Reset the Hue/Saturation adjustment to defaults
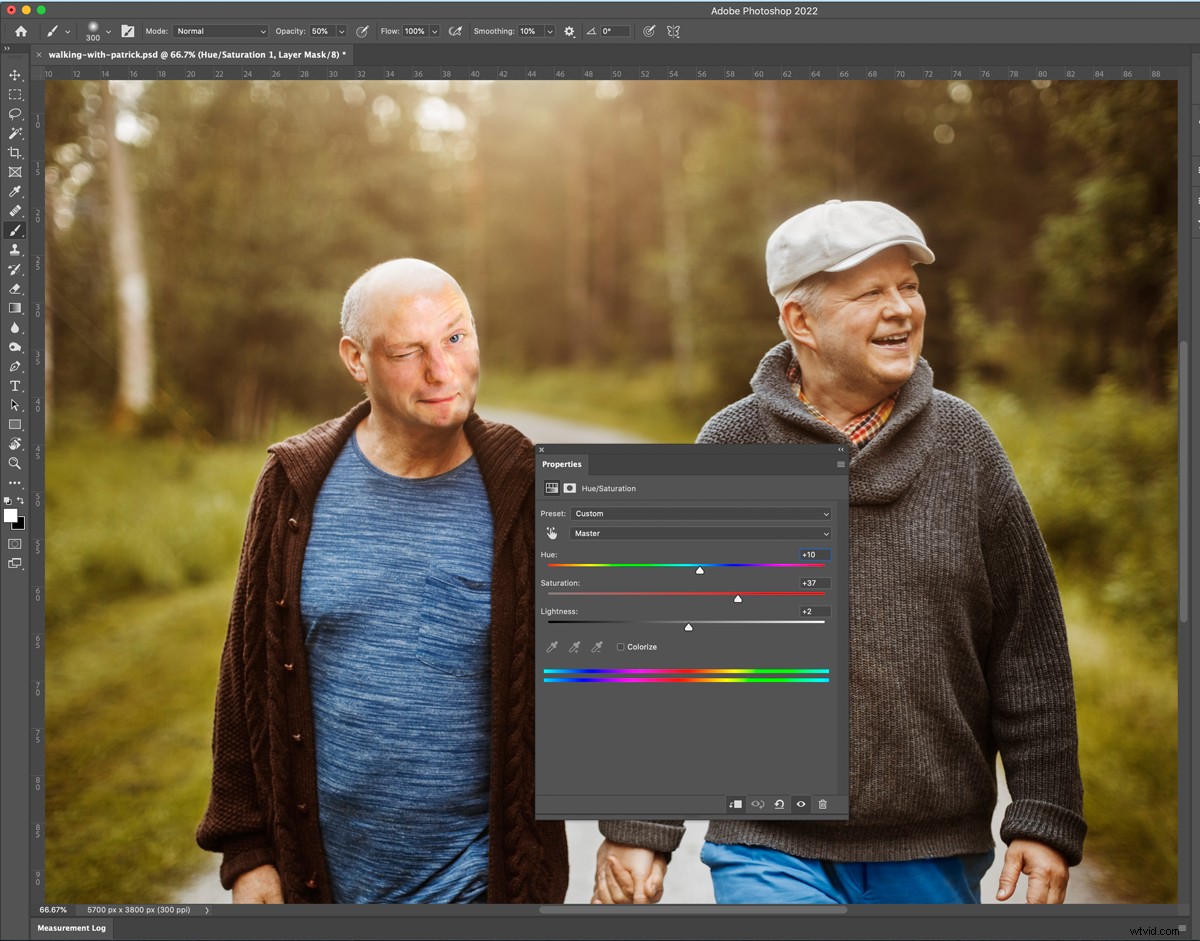This screenshot has width=1200, height=941. (x=780, y=805)
